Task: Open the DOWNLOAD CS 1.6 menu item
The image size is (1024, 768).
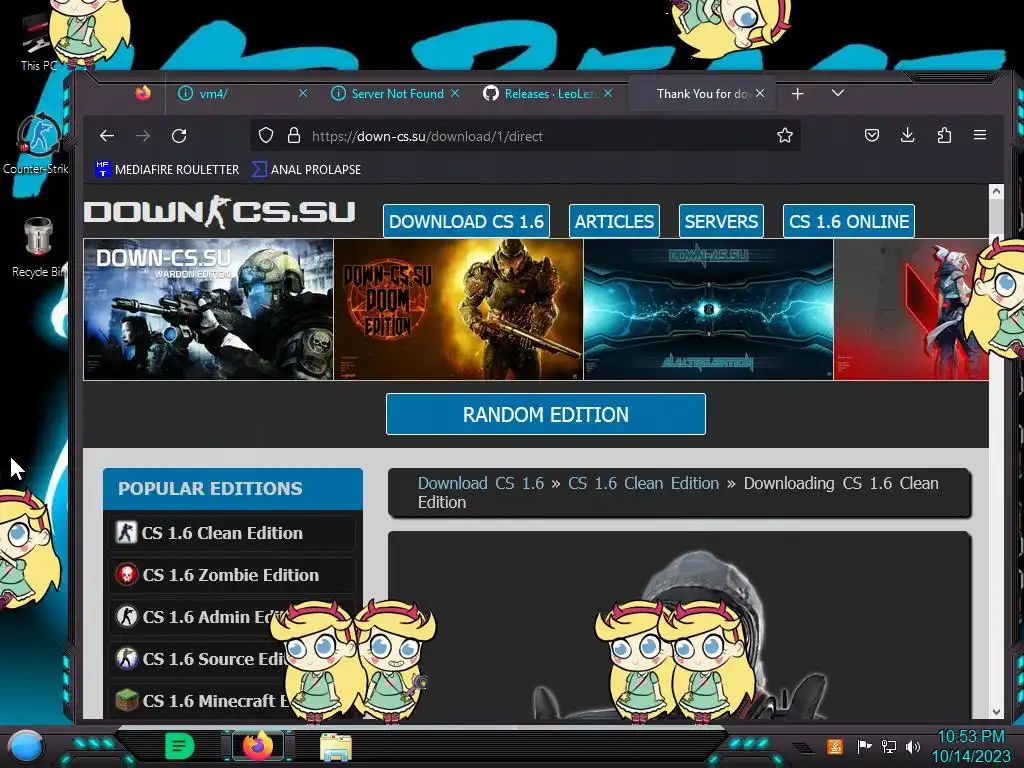Action: pos(466,221)
